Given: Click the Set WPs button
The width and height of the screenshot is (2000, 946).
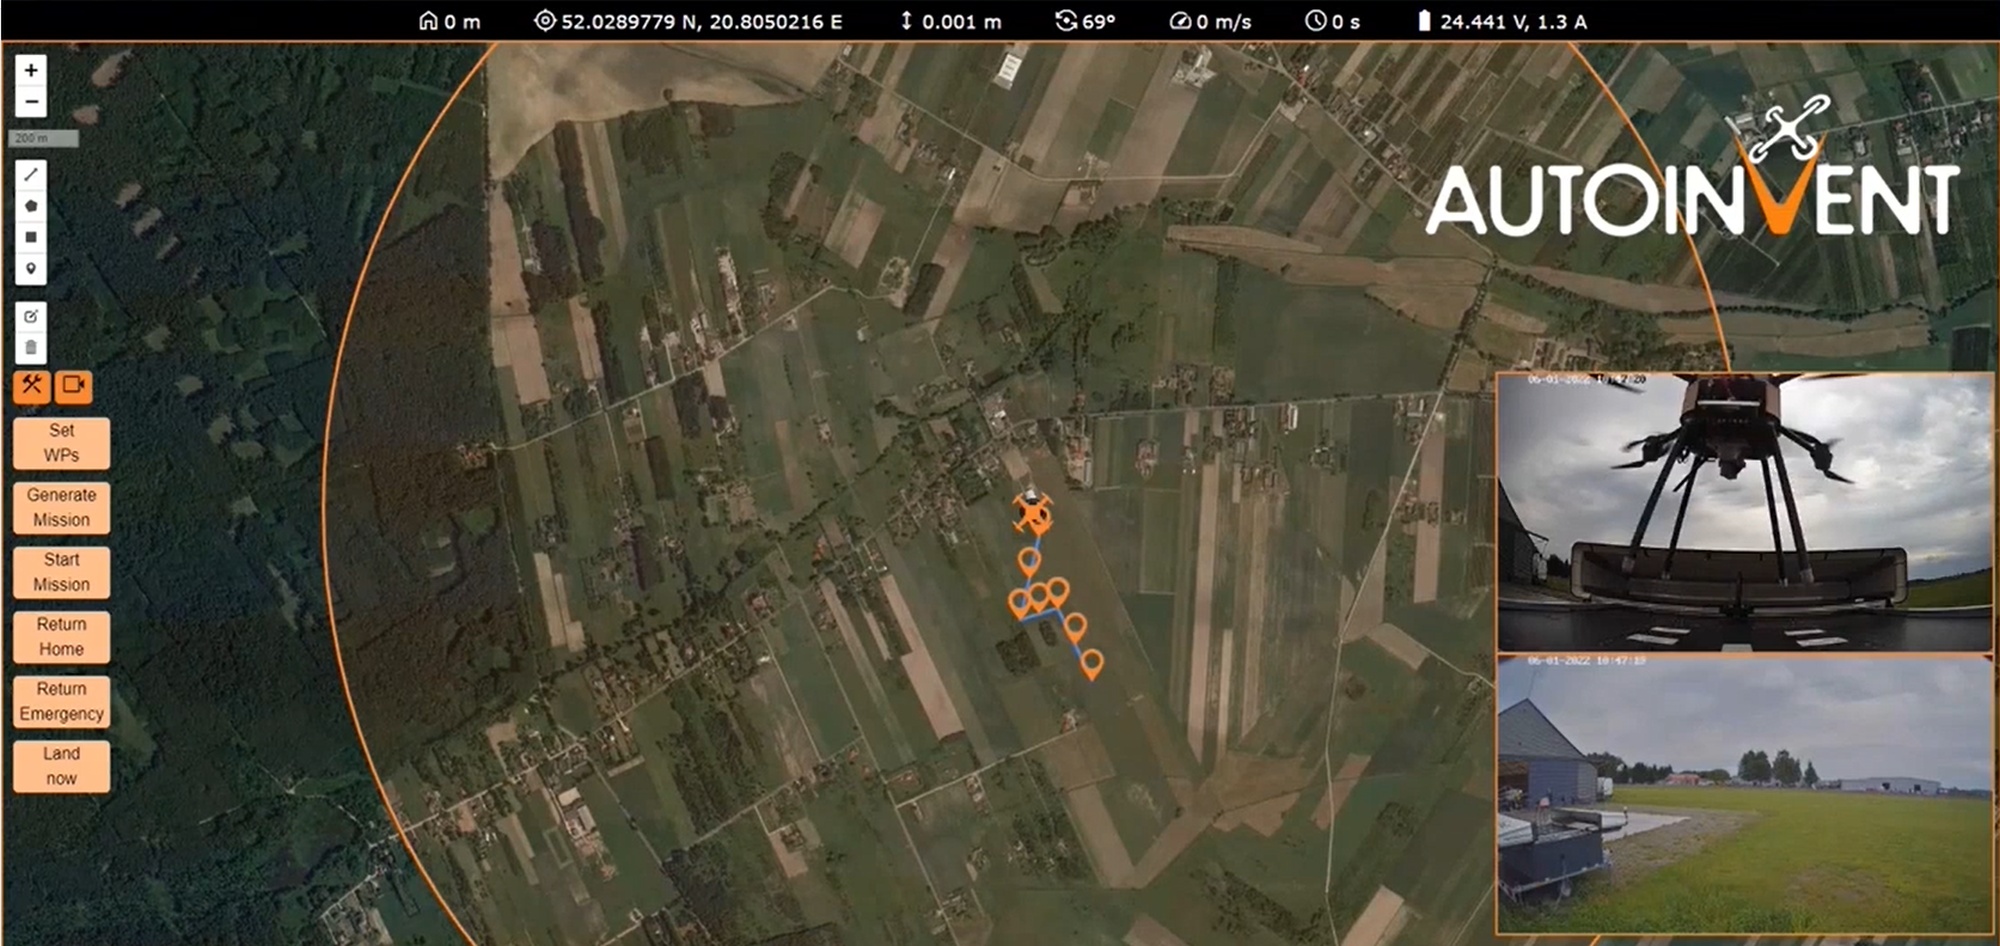Looking at the screenshot, I should (61, 443).
